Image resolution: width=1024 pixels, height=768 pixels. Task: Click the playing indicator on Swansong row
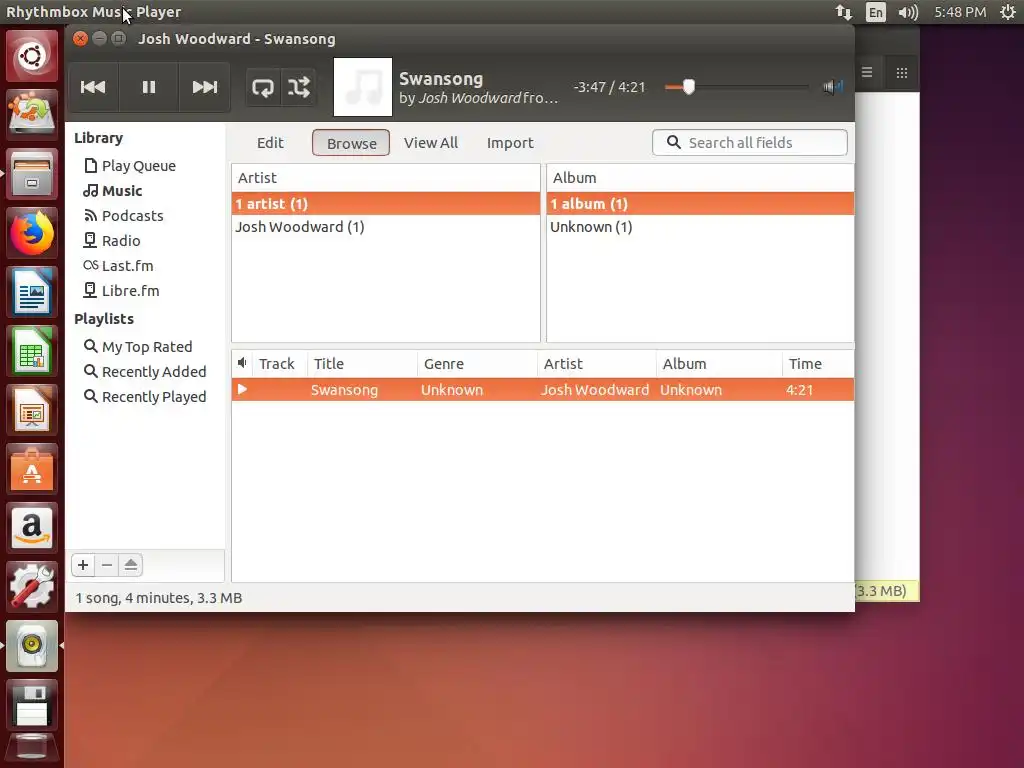coord(242,390)
